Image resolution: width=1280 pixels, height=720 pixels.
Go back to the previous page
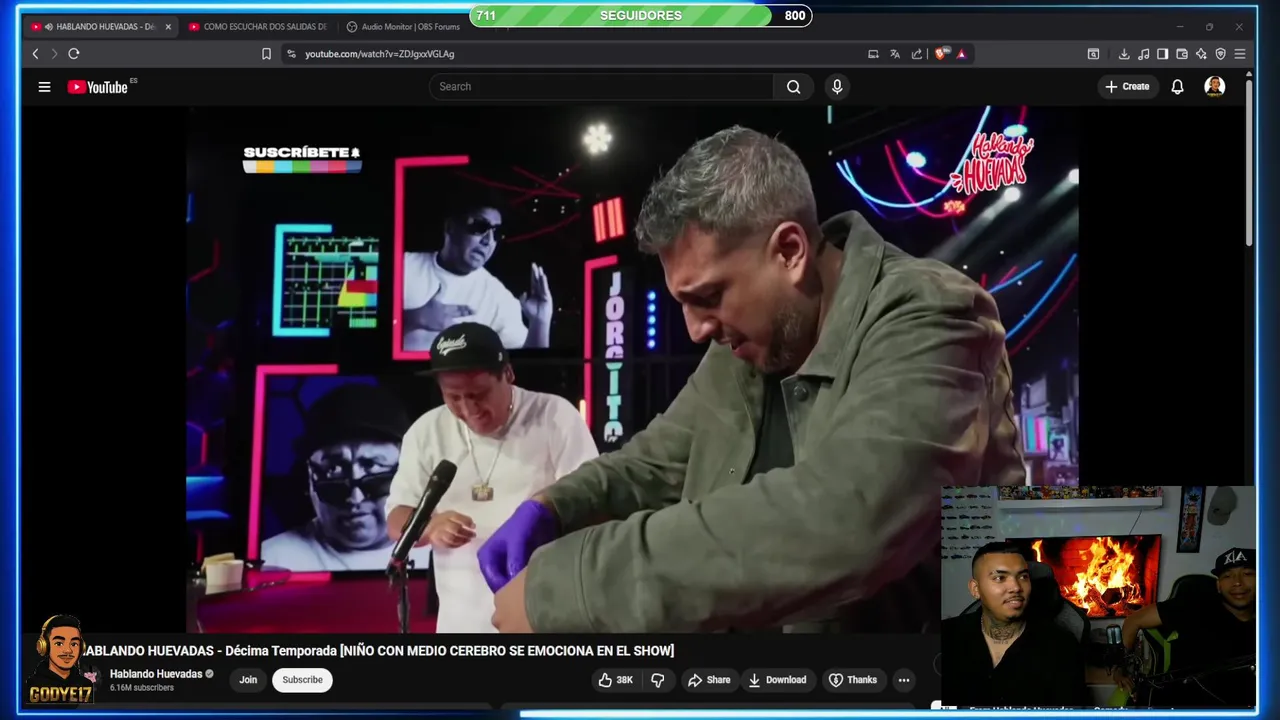(35, 54)
